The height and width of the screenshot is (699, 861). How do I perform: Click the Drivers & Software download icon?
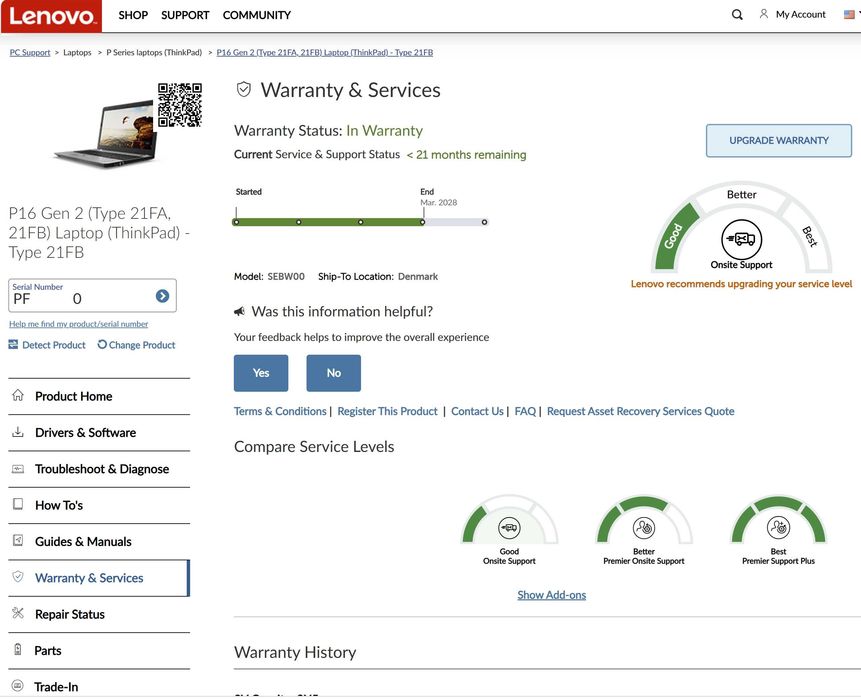(x=18, y=432)
